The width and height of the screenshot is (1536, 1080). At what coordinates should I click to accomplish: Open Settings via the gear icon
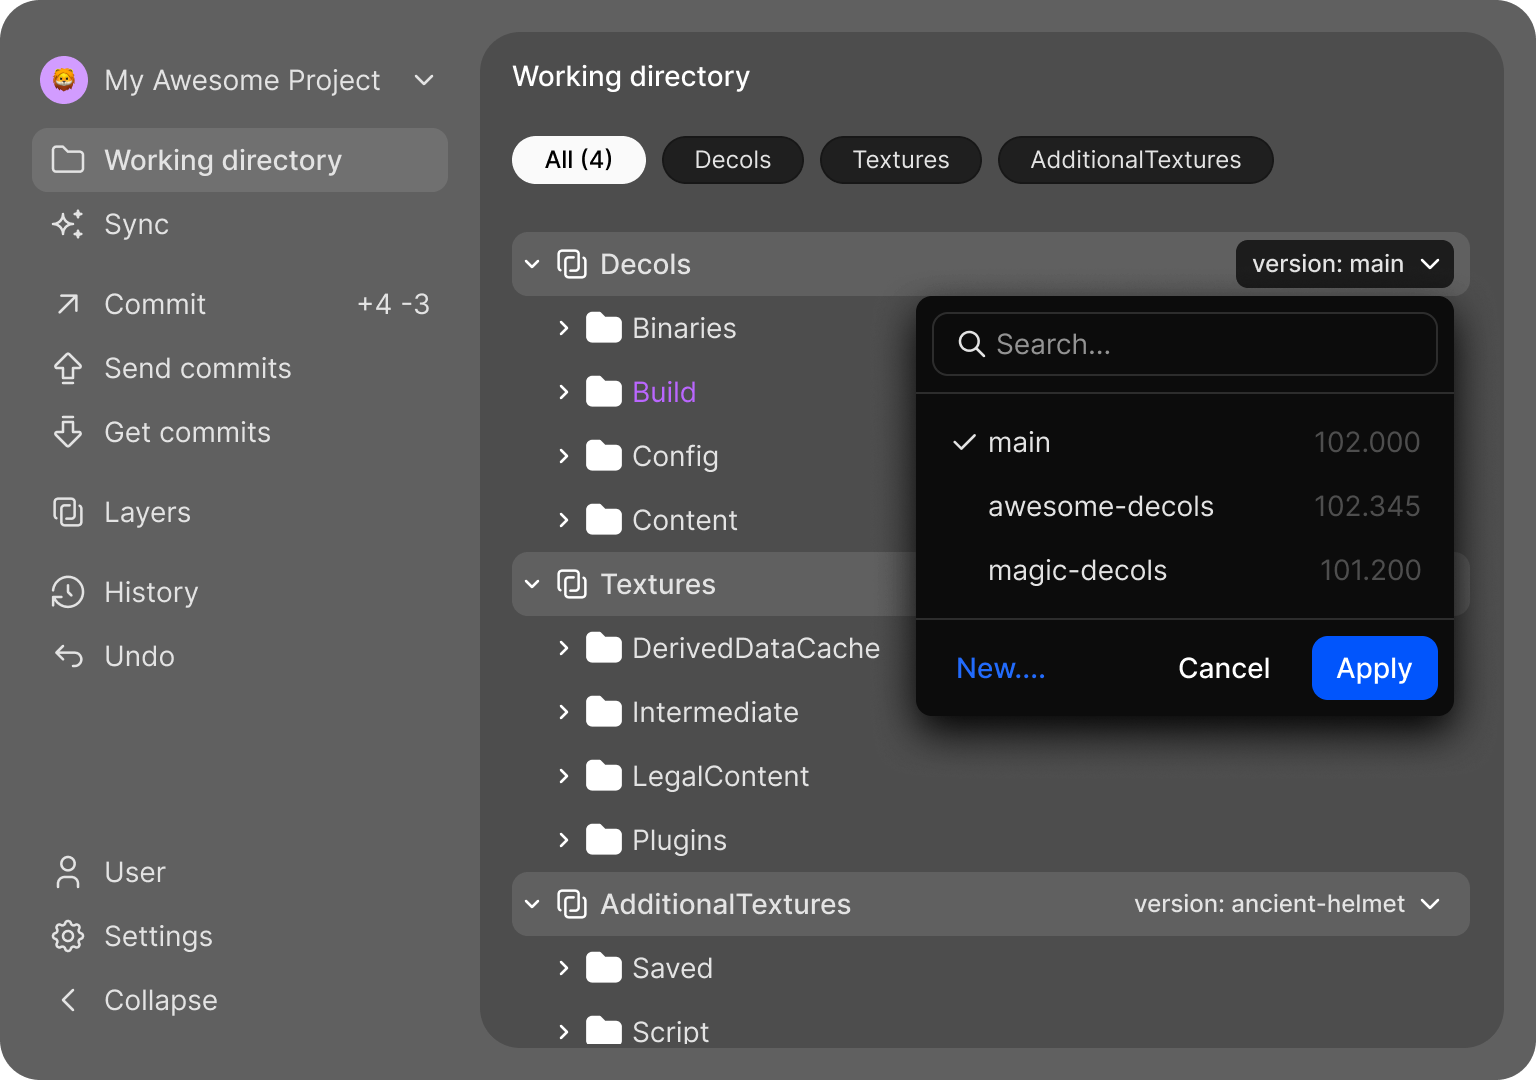point(68,936)
